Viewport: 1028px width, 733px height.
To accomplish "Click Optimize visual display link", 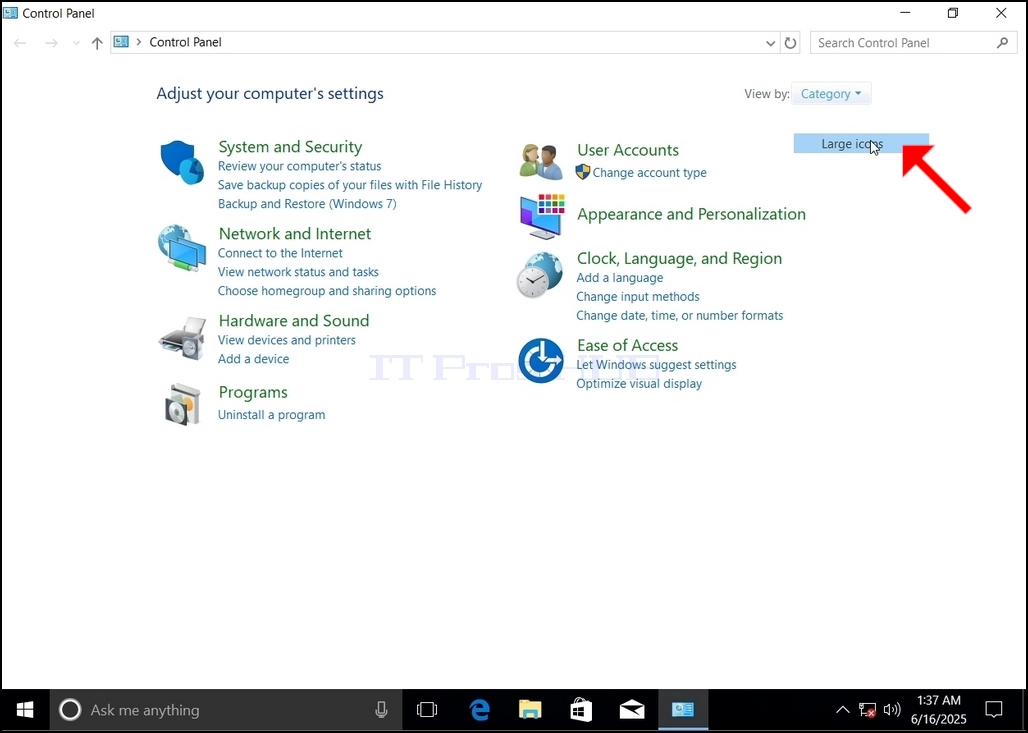I will coord(639,384).
